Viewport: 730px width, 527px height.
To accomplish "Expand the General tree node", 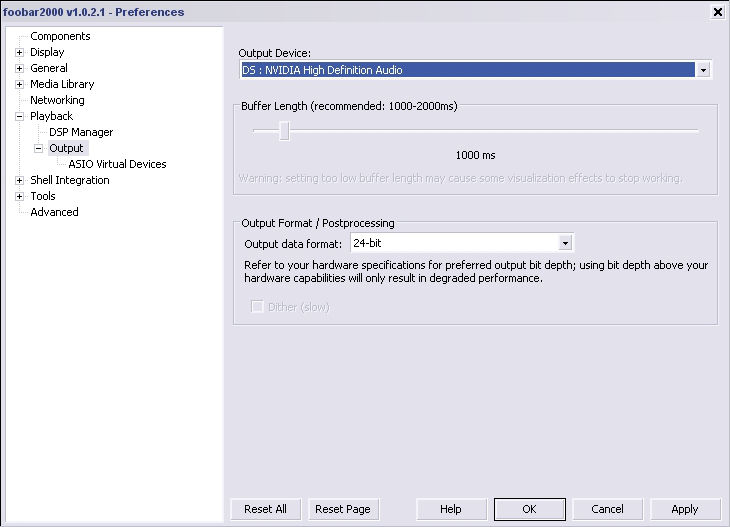I will pos(19,68).
